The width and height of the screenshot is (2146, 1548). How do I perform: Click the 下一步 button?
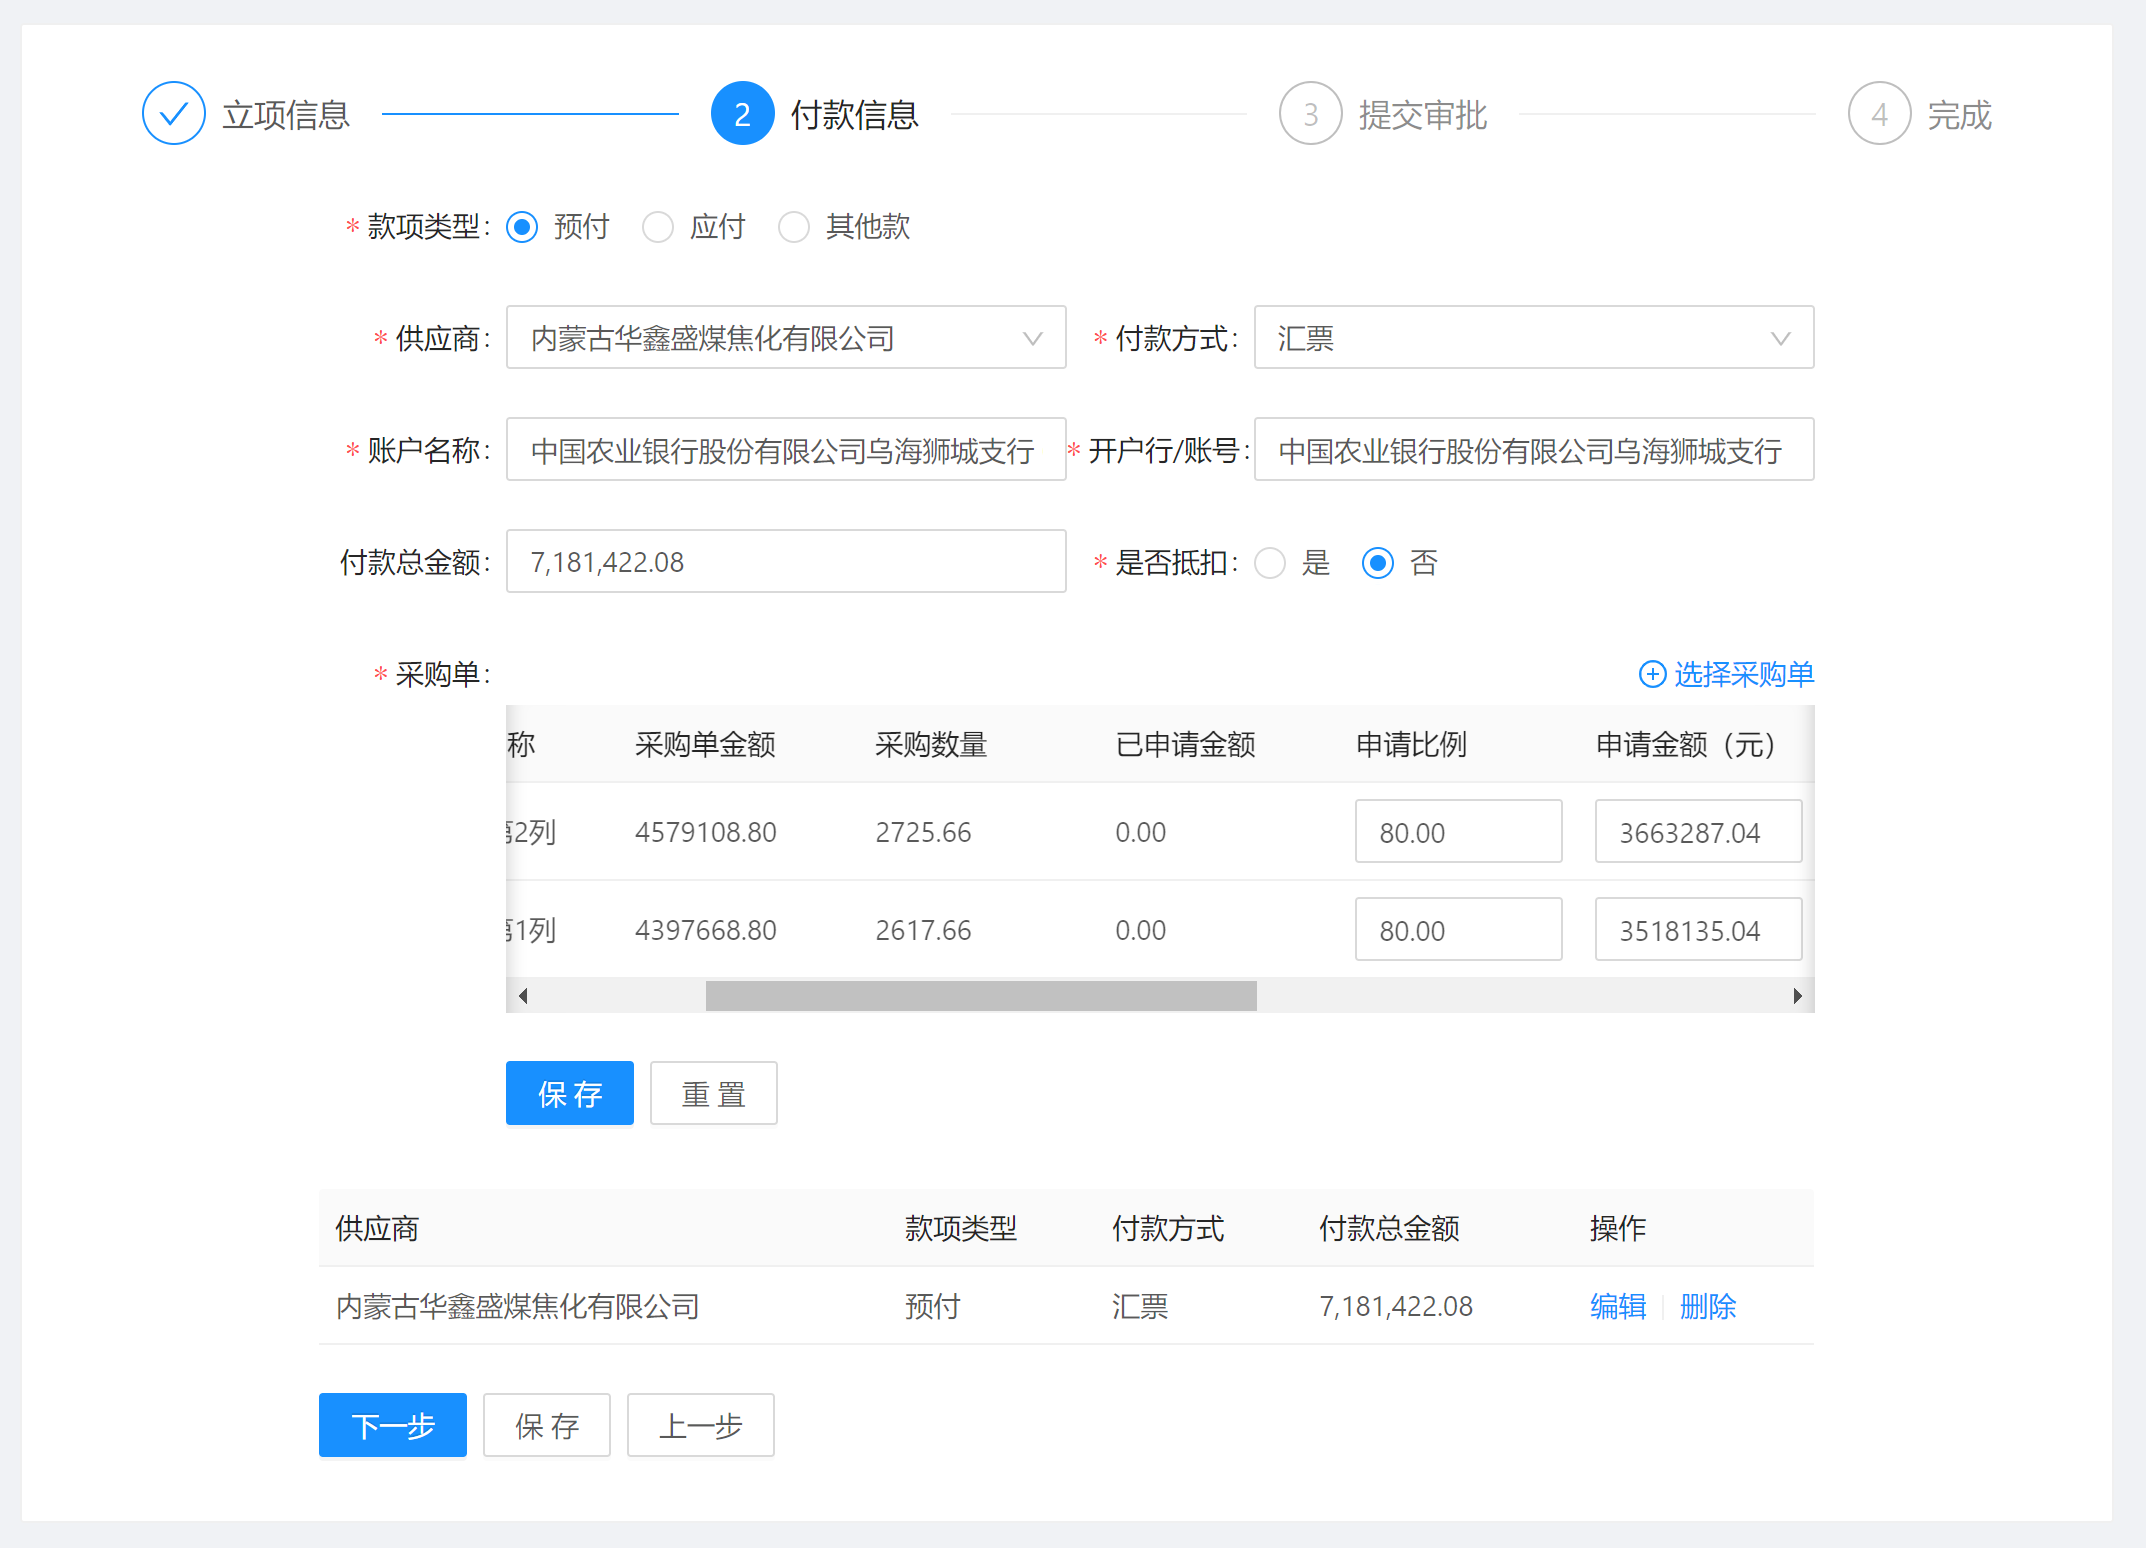[392, 1425]
